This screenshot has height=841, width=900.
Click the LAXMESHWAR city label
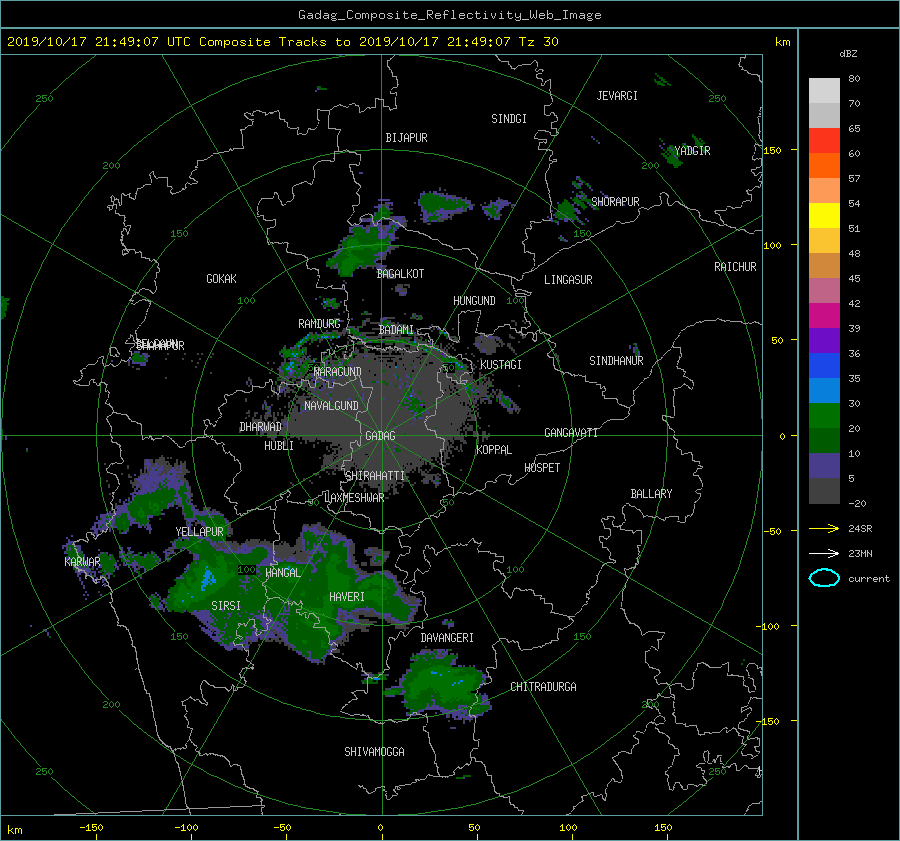tap(354, 498)
